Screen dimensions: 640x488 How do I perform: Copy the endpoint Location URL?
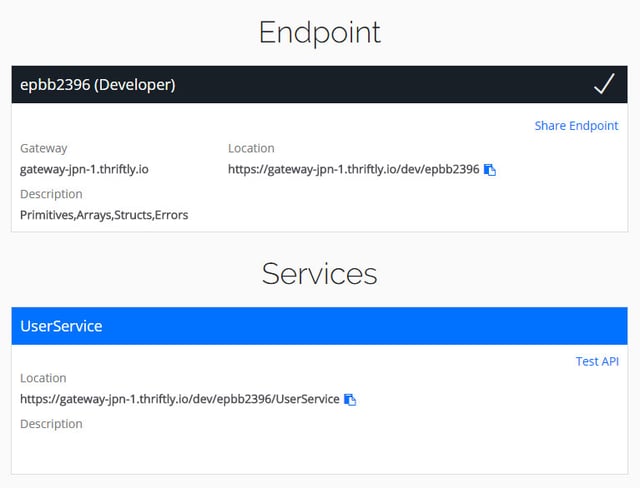tap(490, 170)
